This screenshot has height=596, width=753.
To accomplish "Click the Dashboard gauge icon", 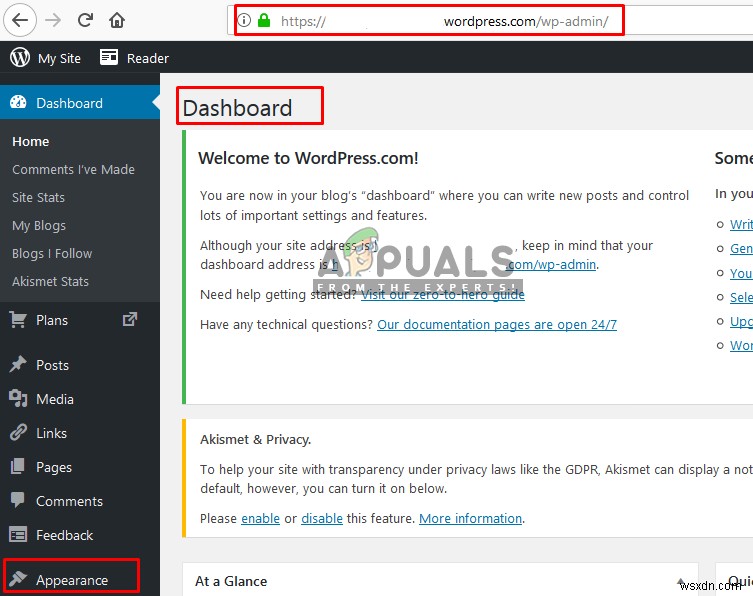I will [18, 102].
